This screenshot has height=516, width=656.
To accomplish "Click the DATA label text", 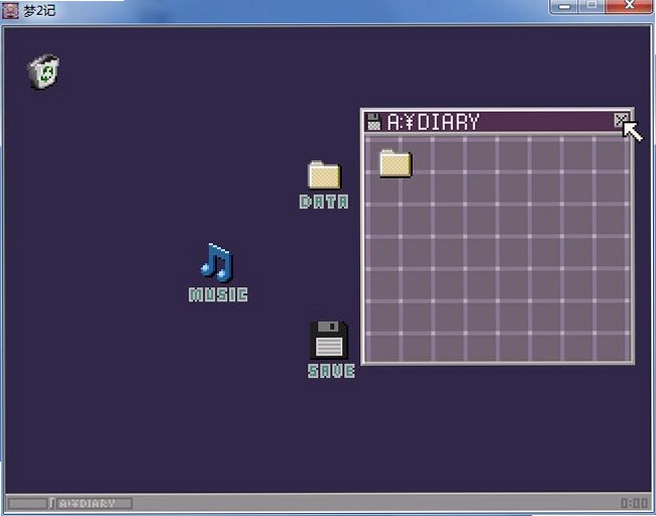I will [x=324, y=202].
